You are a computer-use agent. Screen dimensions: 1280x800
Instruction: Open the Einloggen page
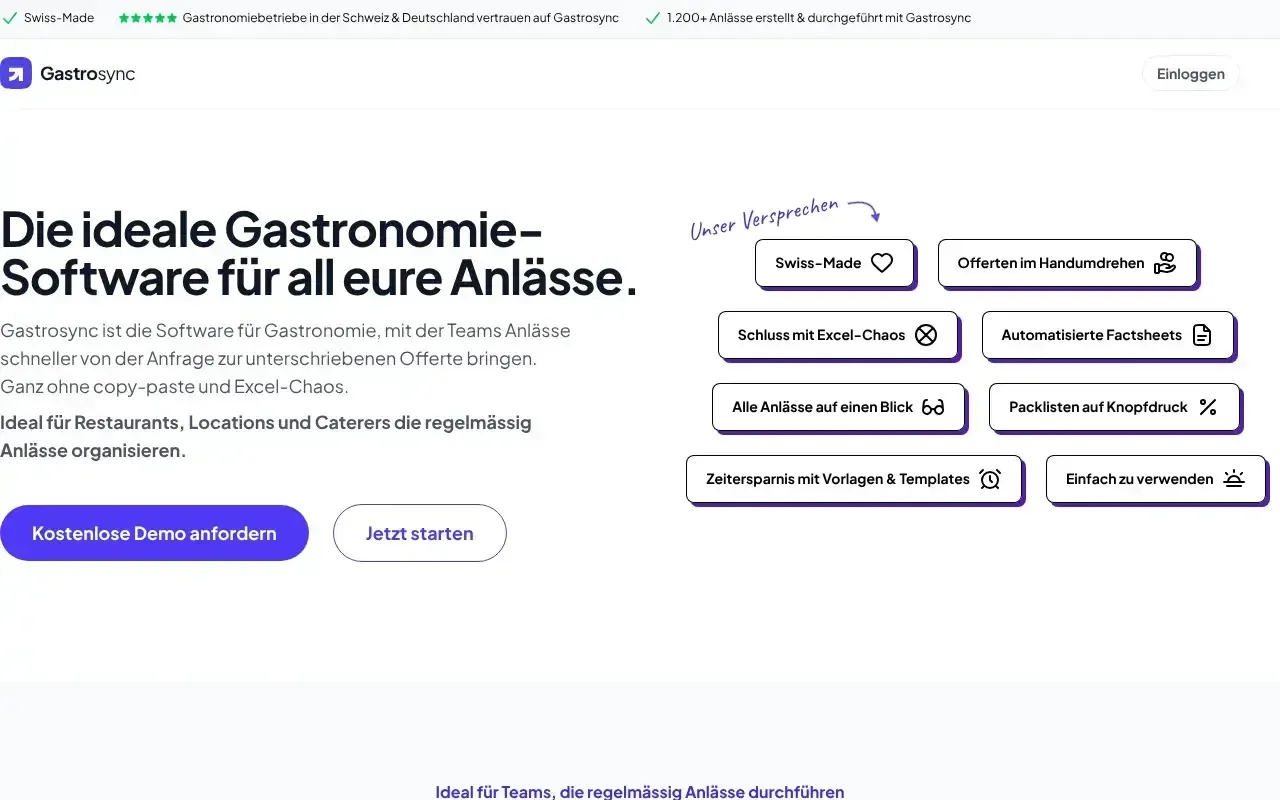click(x=1190, y=73)
